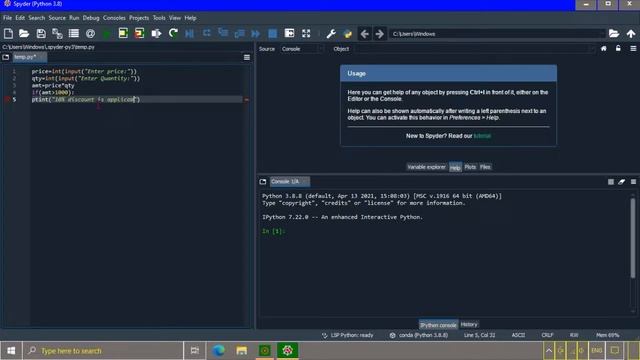Run the cell and advance to next
The width and height of the screenshot is (640, 360).
click(x=140, y=33)
